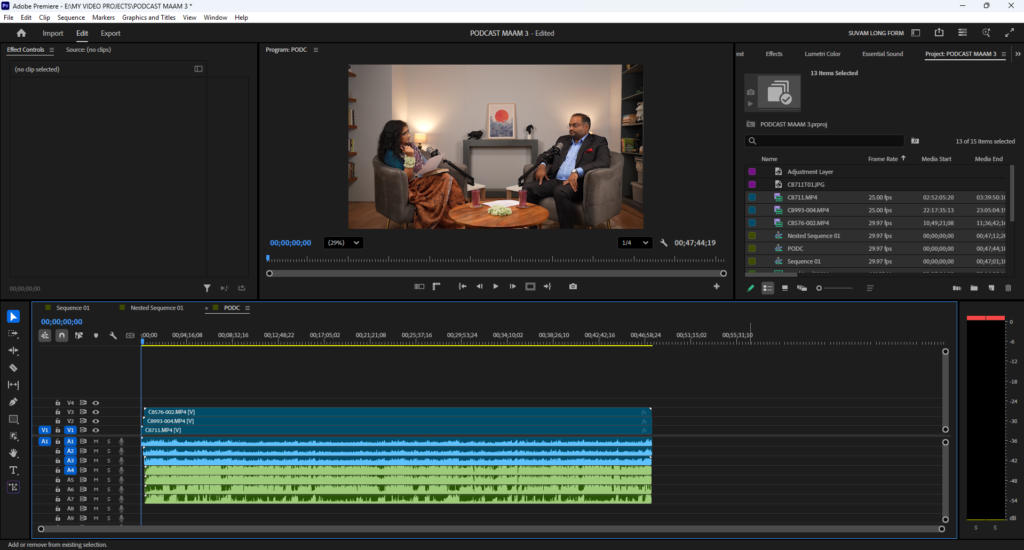
Task: Click the Adjustment Layer purple label swatch
Action: pos(752,172)
